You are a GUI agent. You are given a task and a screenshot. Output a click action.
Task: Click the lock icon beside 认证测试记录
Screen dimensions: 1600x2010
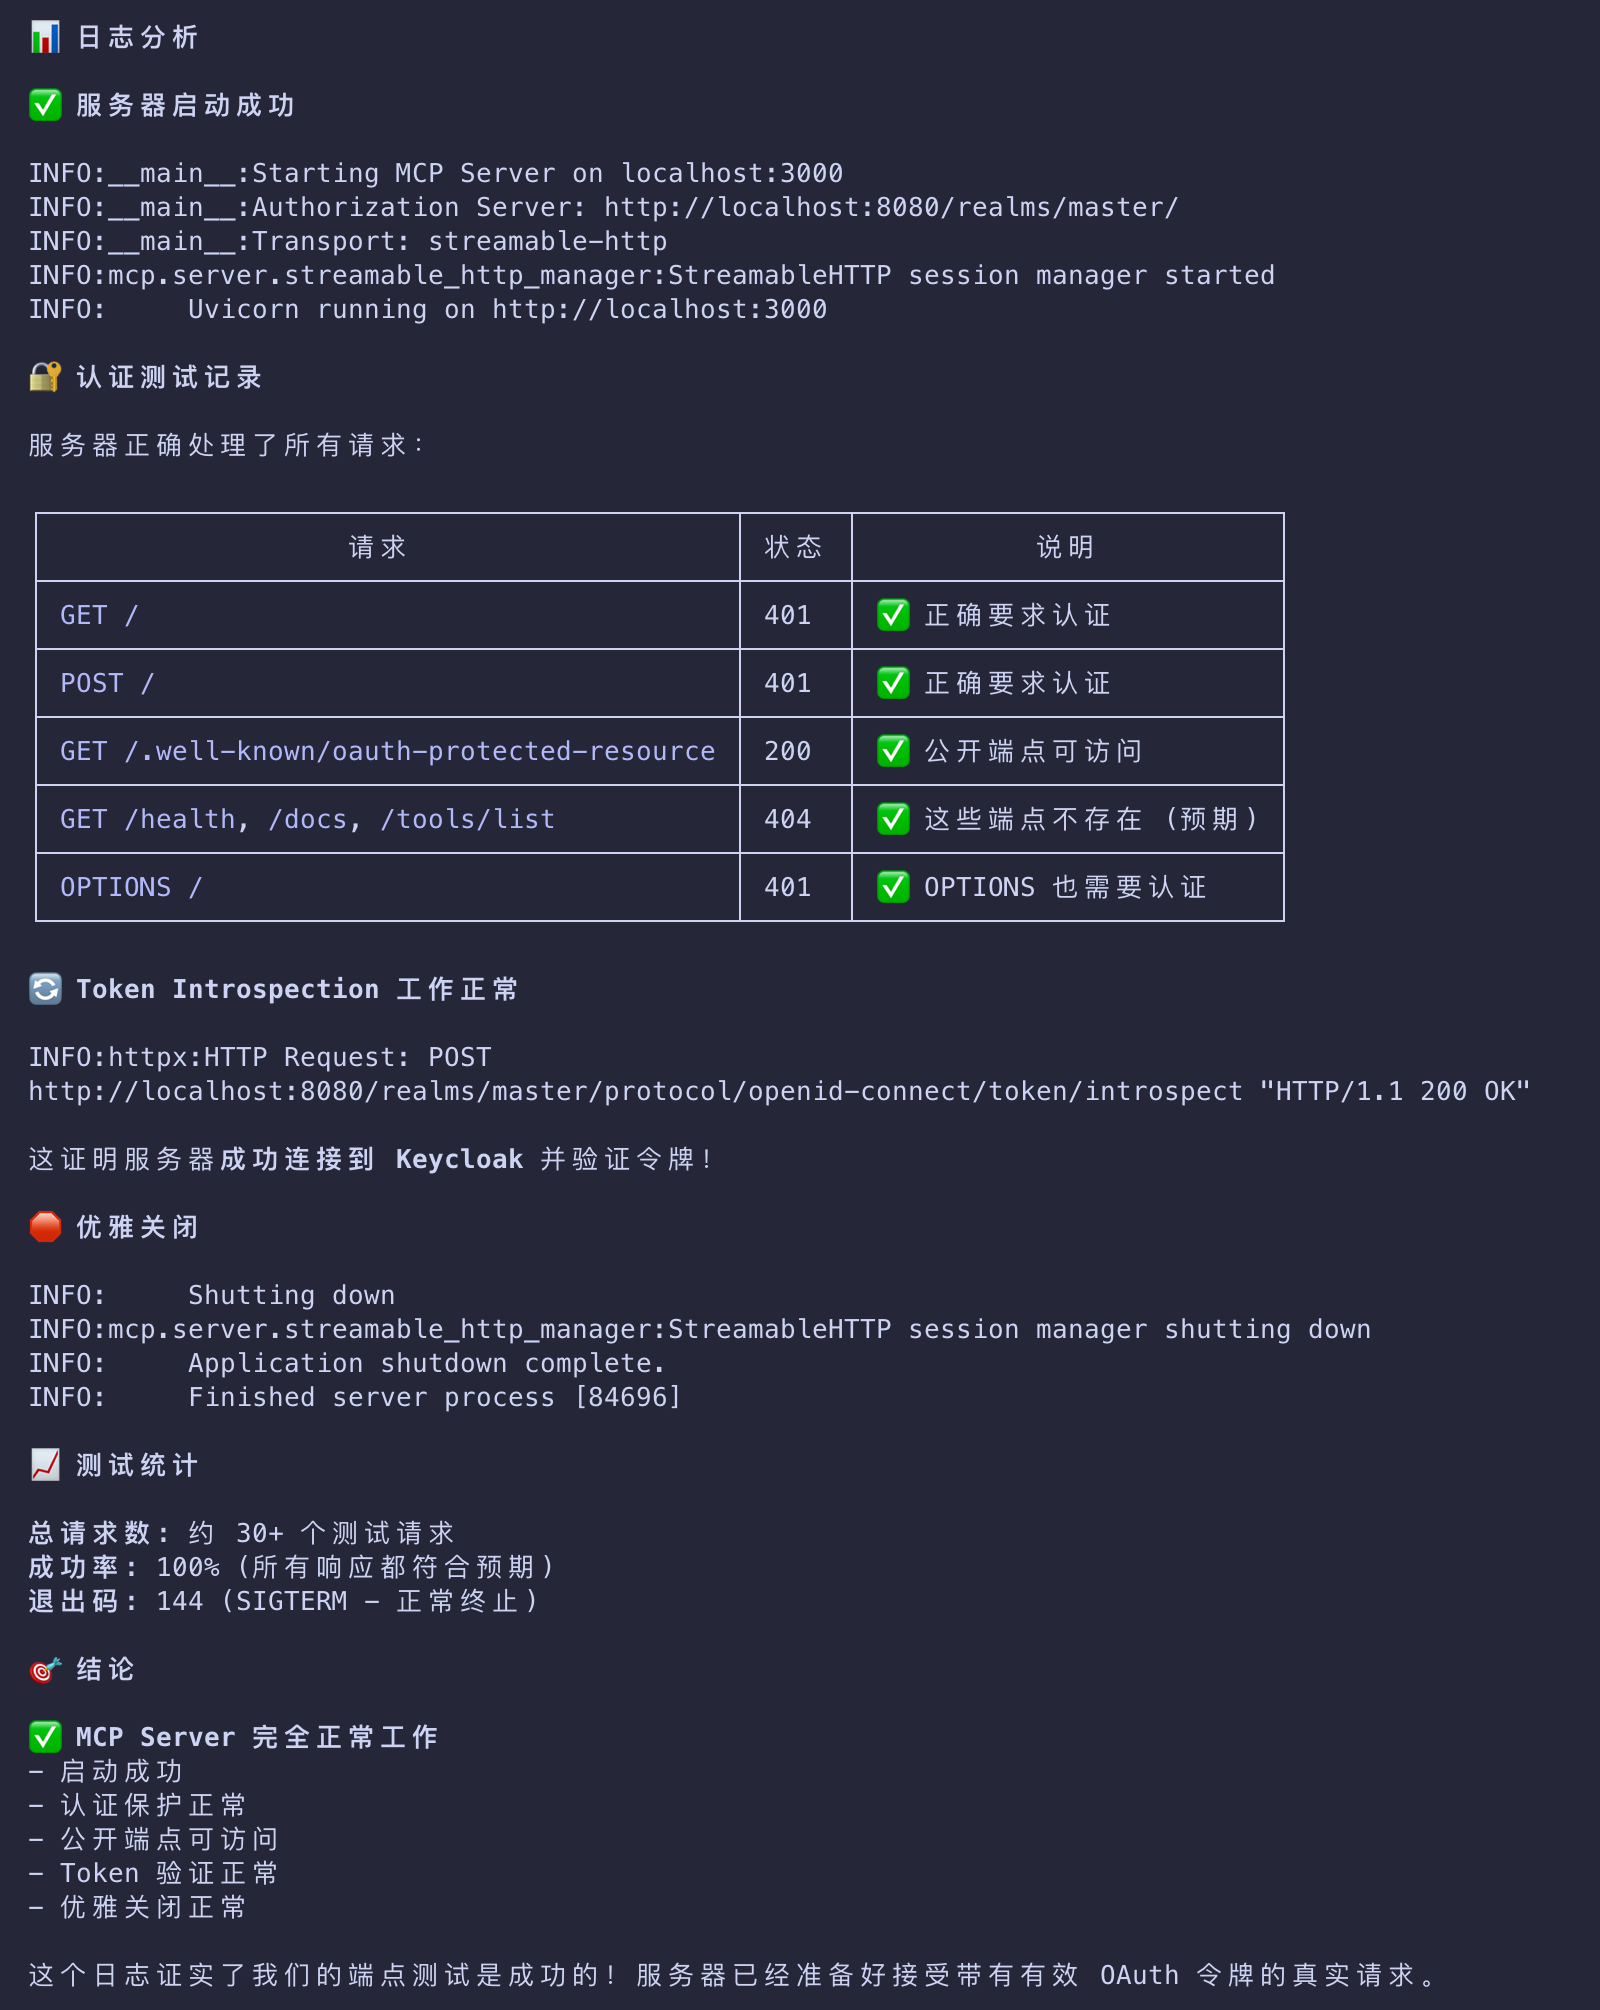click(x=45, y=377)
